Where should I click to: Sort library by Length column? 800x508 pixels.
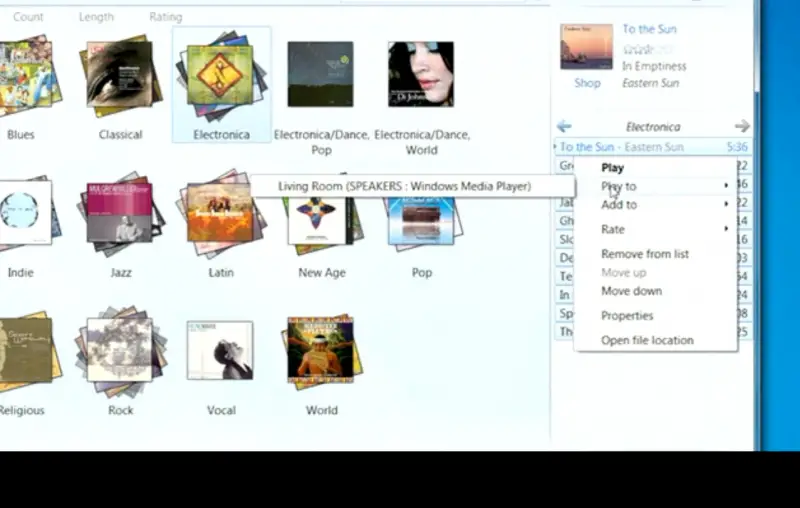(96, 17)
